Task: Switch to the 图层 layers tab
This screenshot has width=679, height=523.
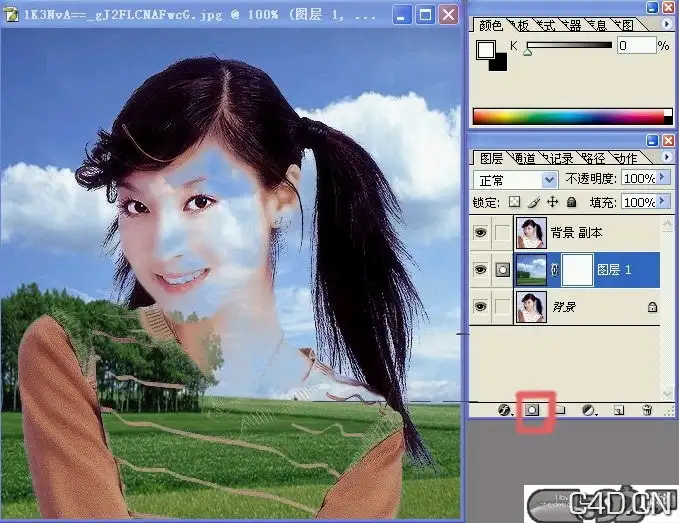Action: click(x=491, y=158)
